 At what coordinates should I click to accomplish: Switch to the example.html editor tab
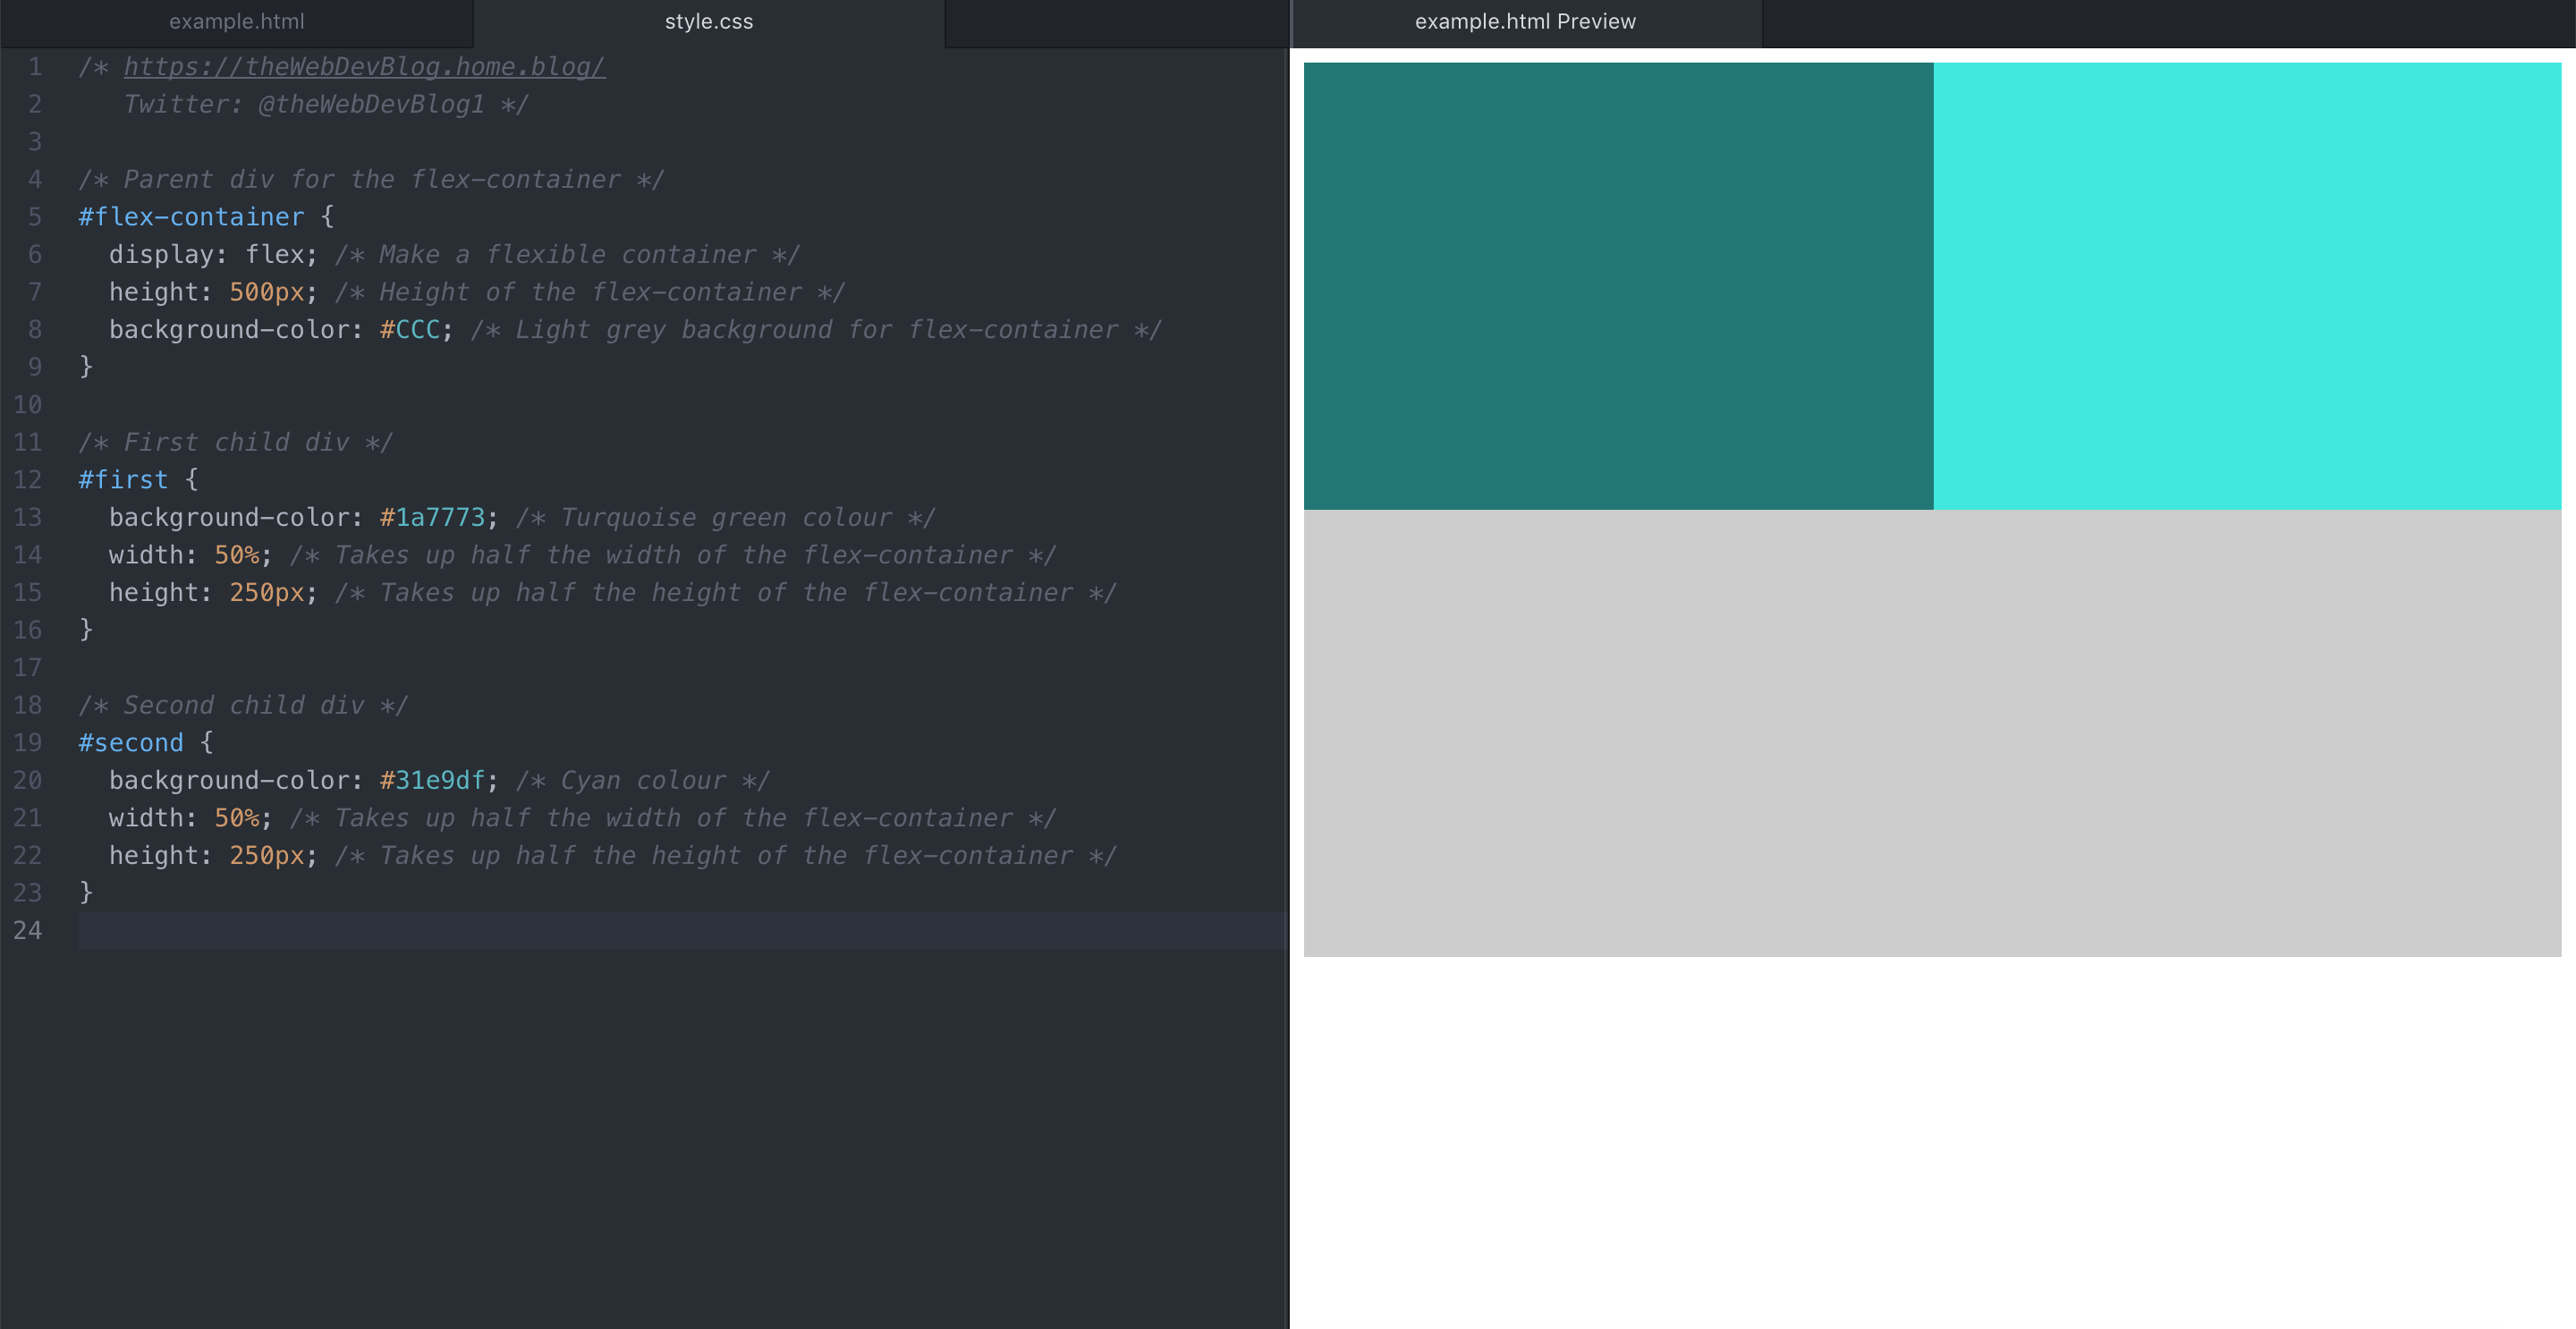236,22
